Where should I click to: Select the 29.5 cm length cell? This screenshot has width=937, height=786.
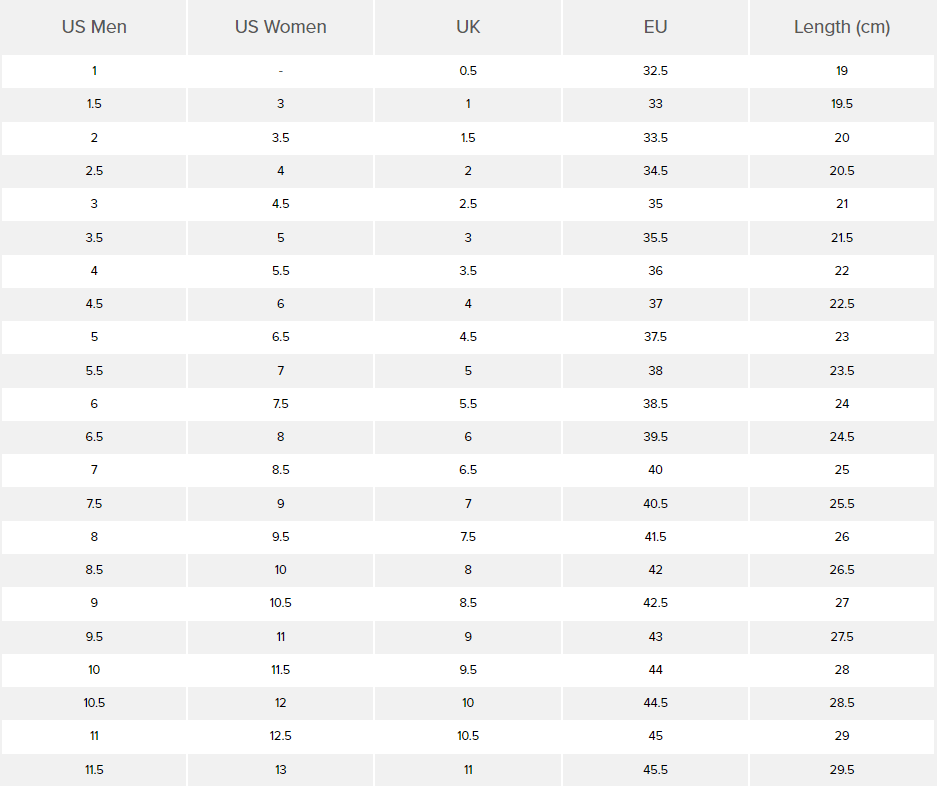coord(842,770)
